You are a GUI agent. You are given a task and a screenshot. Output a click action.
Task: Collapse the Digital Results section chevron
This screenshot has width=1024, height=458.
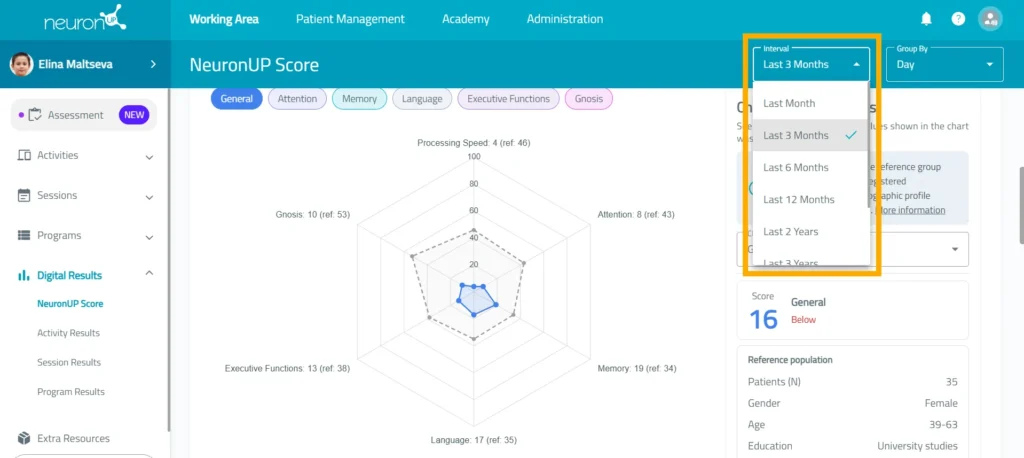coord(150,273)
